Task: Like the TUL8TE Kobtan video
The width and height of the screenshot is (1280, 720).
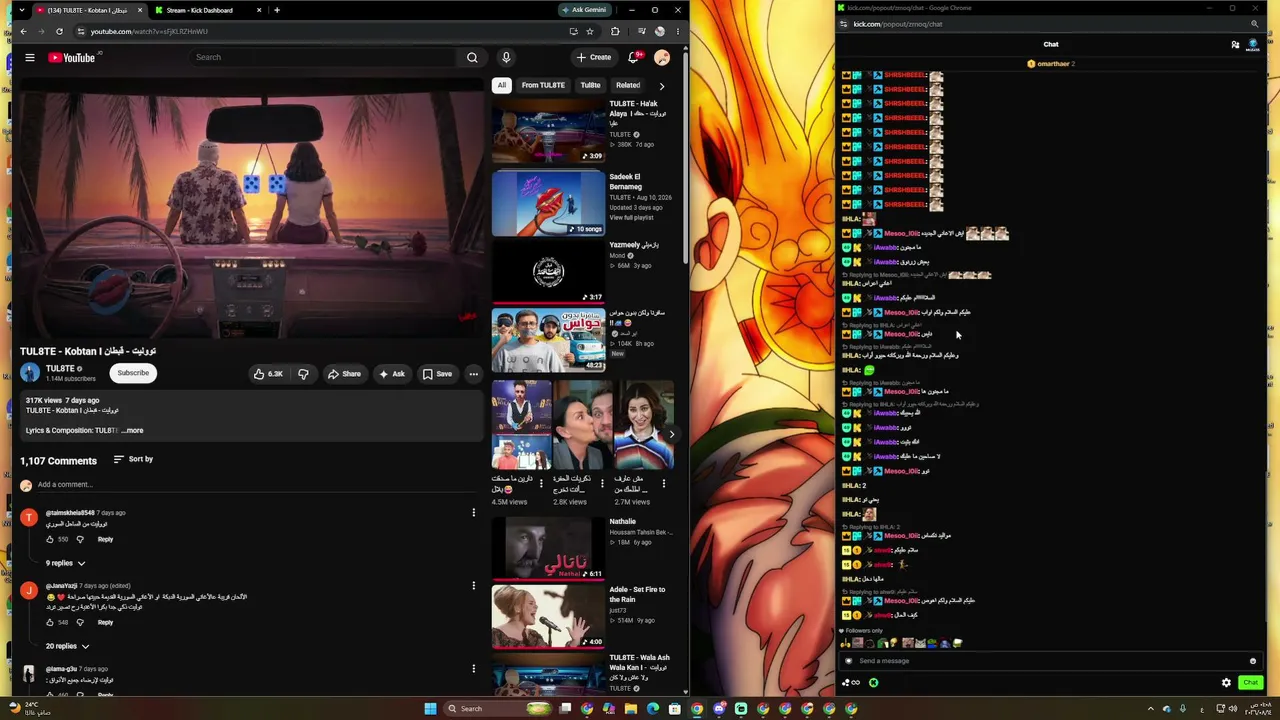Action: [x=268, y=374]
